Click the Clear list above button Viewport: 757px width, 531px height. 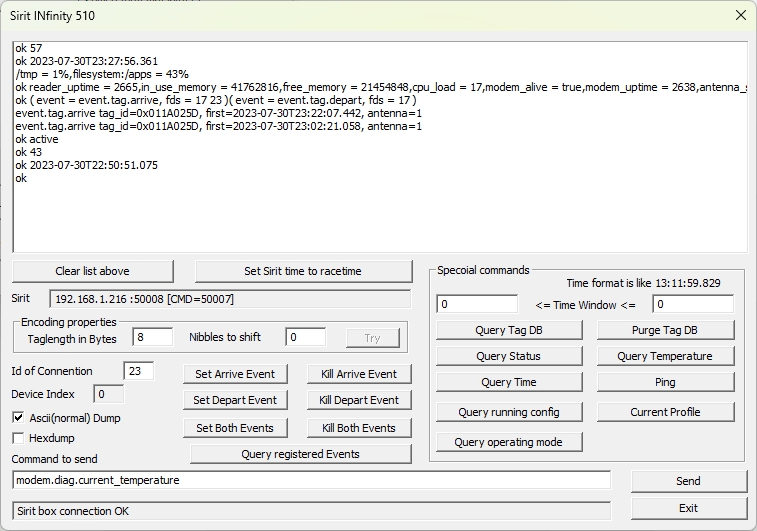click(x=92, y=271)
